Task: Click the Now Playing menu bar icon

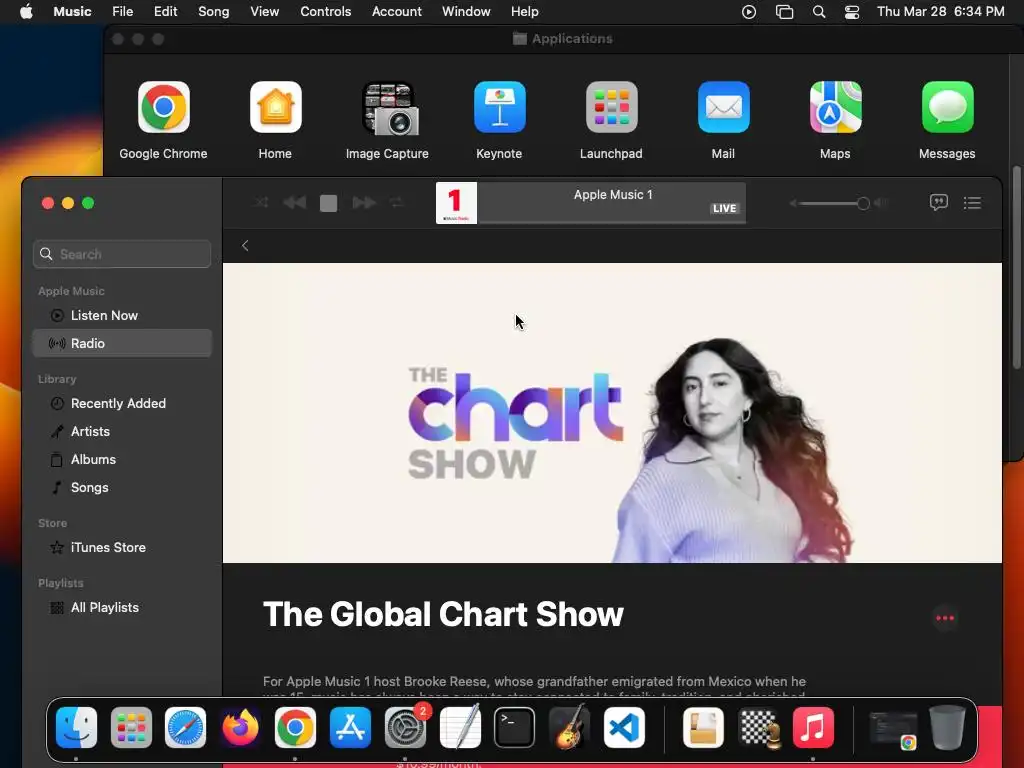Action: pos(749,12)
